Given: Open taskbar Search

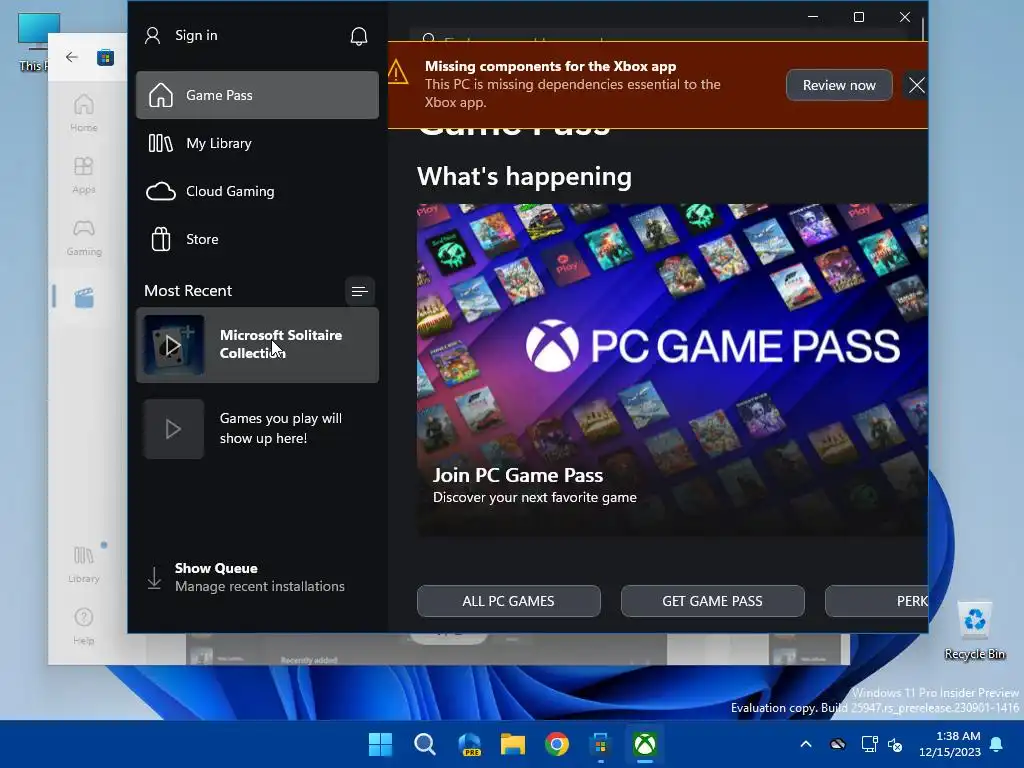Looking at the screenshot, I should 424,744.
